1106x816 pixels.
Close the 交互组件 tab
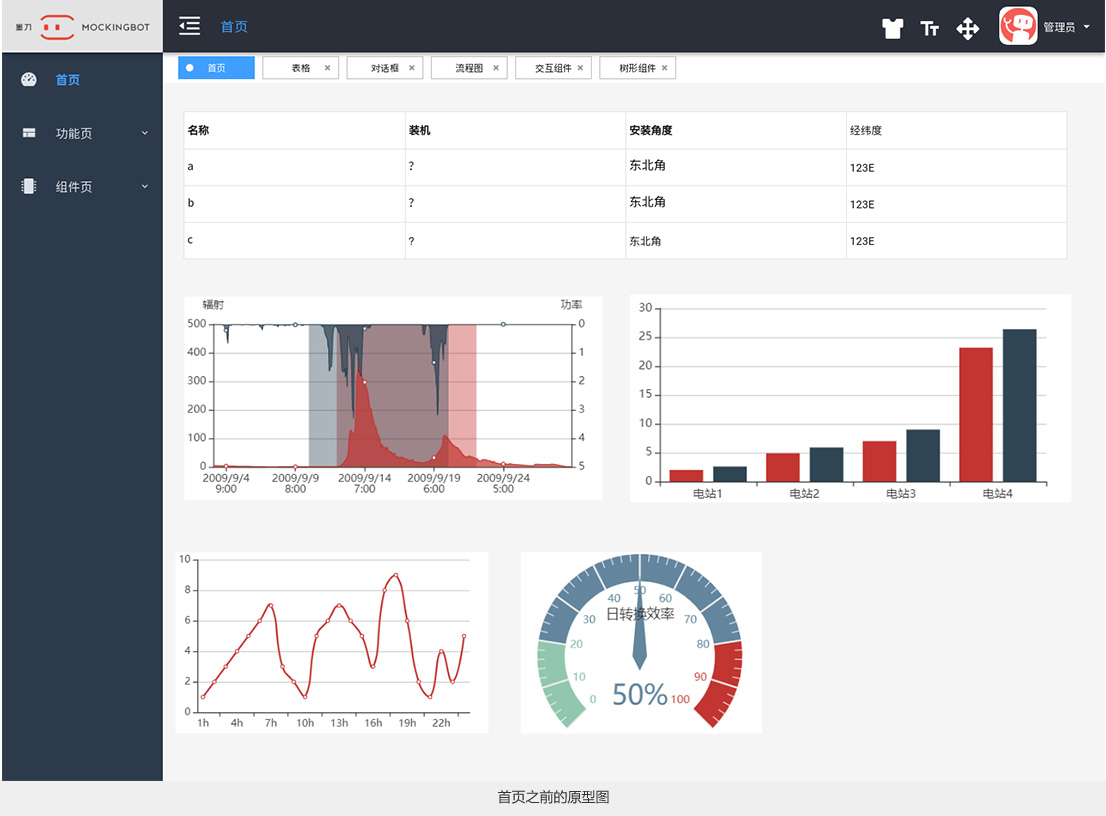[581, 68]
